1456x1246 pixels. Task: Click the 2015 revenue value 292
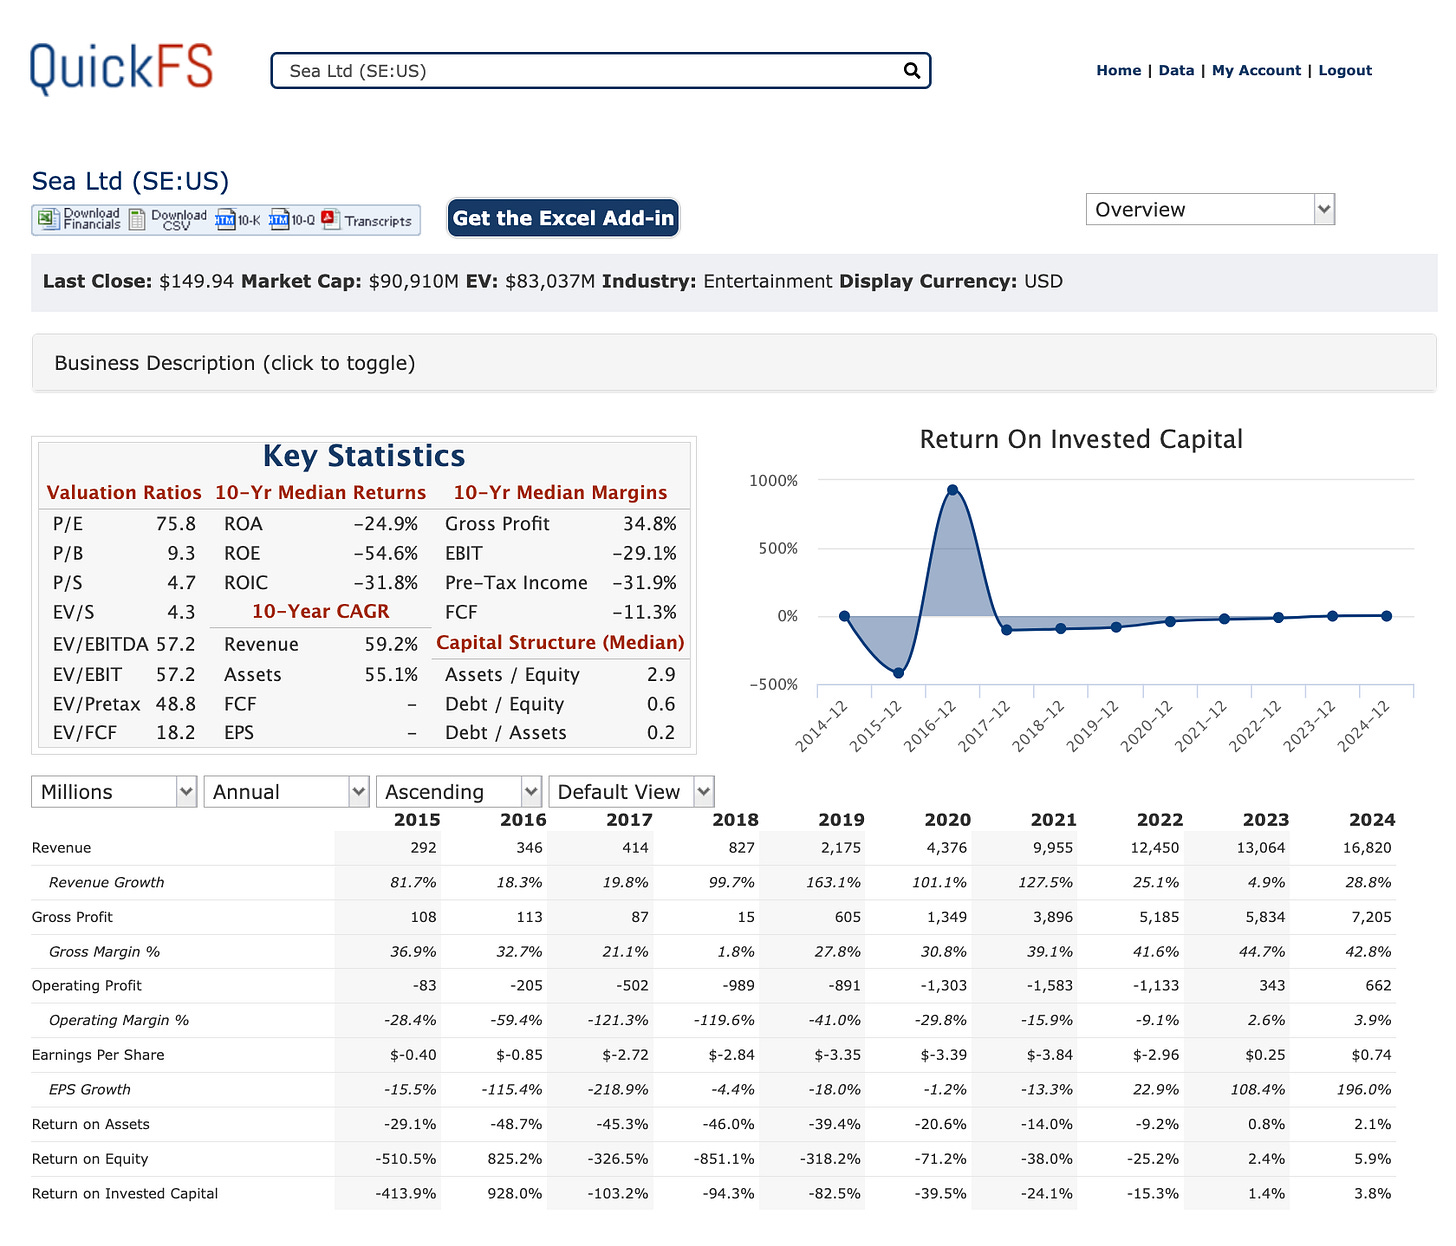(424, 848)
